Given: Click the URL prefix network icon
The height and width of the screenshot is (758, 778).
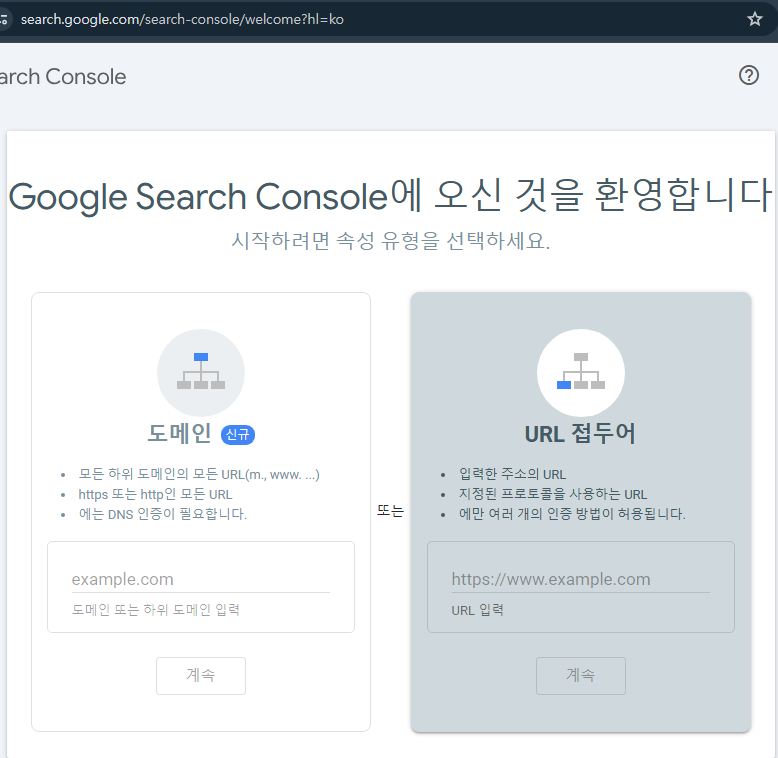Looking at the screenshot, I should click(x=581, y=372).
